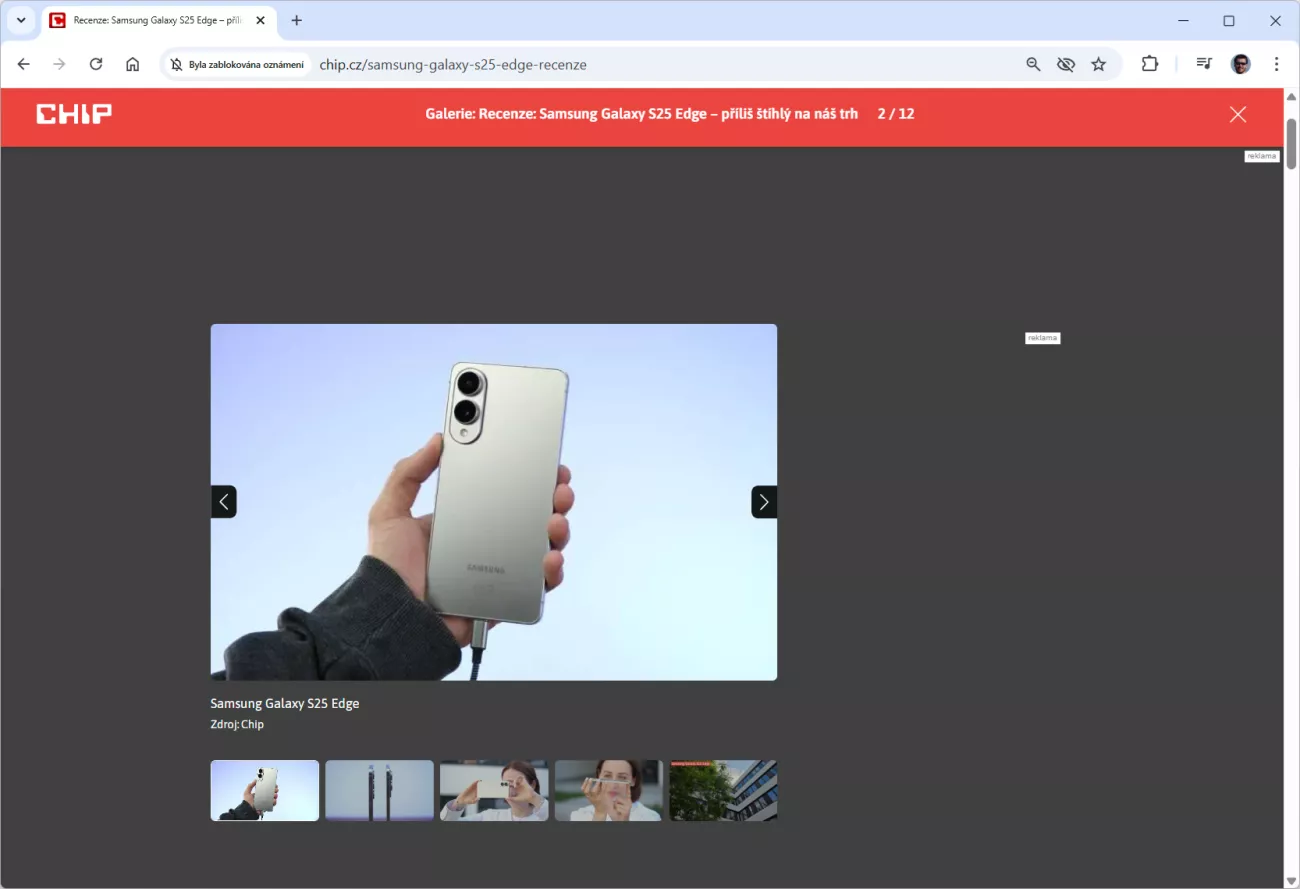
Task: Go to the browser home page
Action: click(132, 64)
